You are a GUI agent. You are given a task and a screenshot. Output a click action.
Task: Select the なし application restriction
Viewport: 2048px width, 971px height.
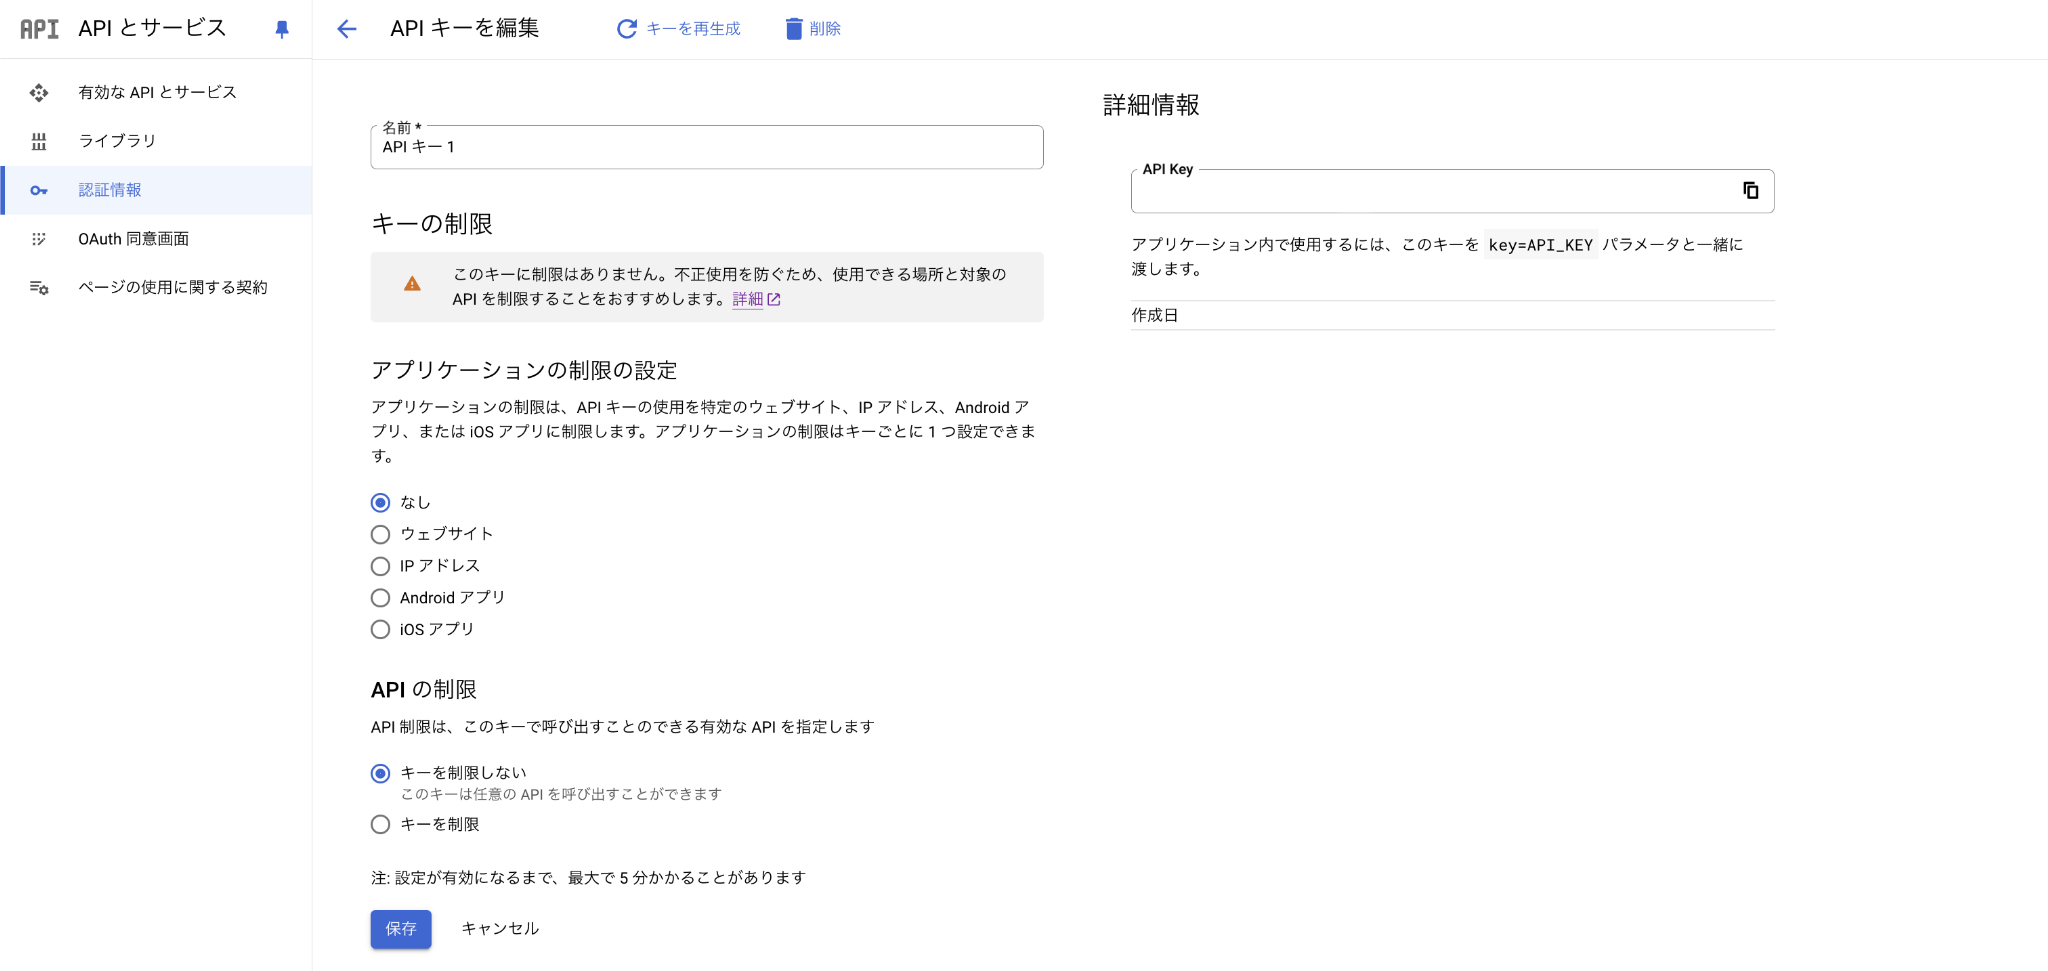click(x=380, y=502)
